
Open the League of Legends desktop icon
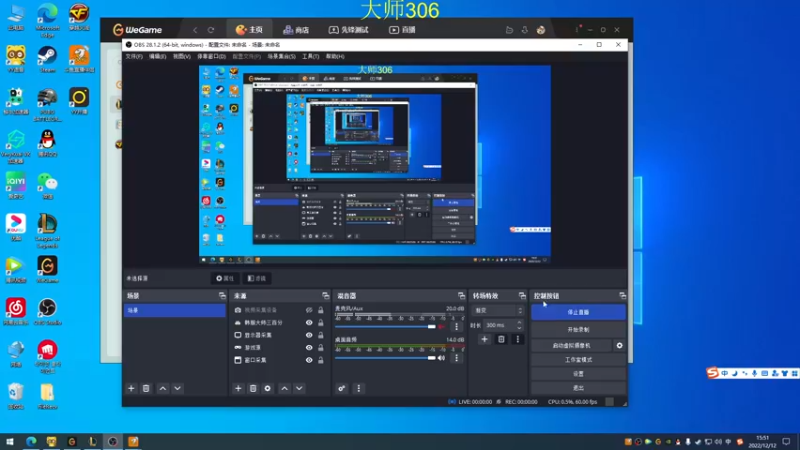[x=47, y=231]
